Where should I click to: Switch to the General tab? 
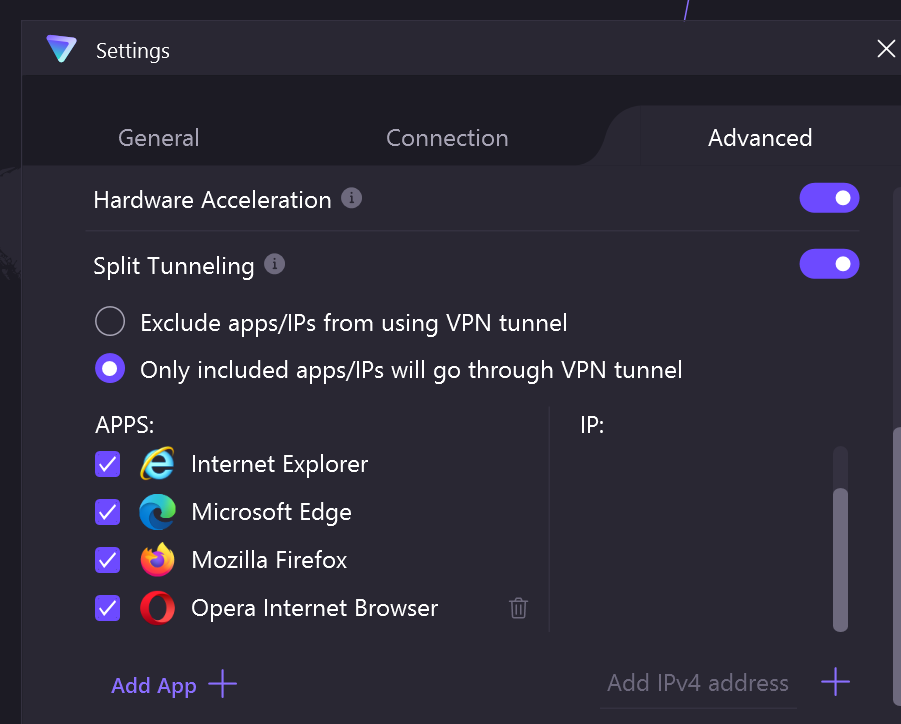159,138
